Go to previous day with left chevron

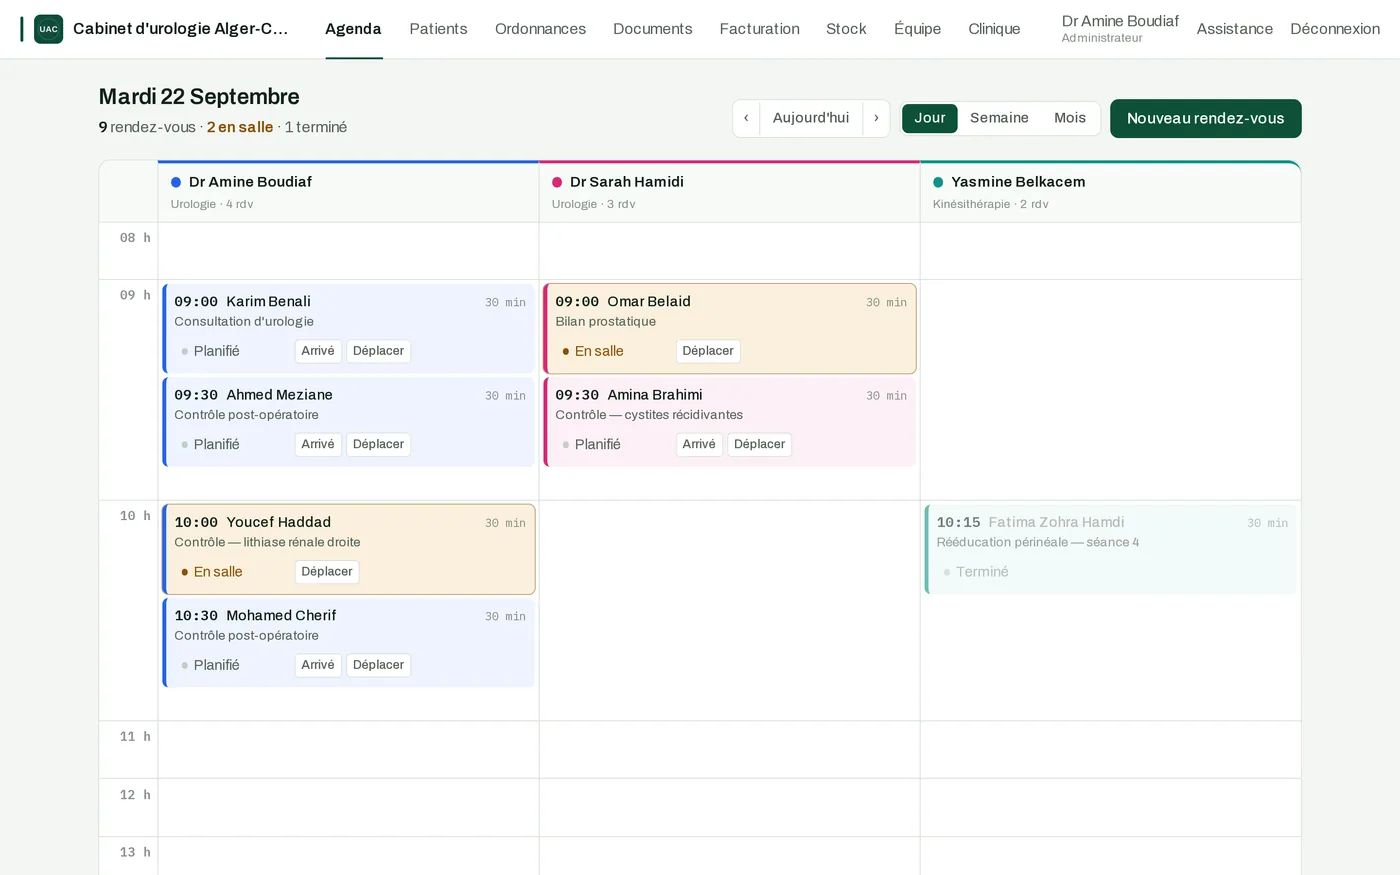tap(746, 118)
